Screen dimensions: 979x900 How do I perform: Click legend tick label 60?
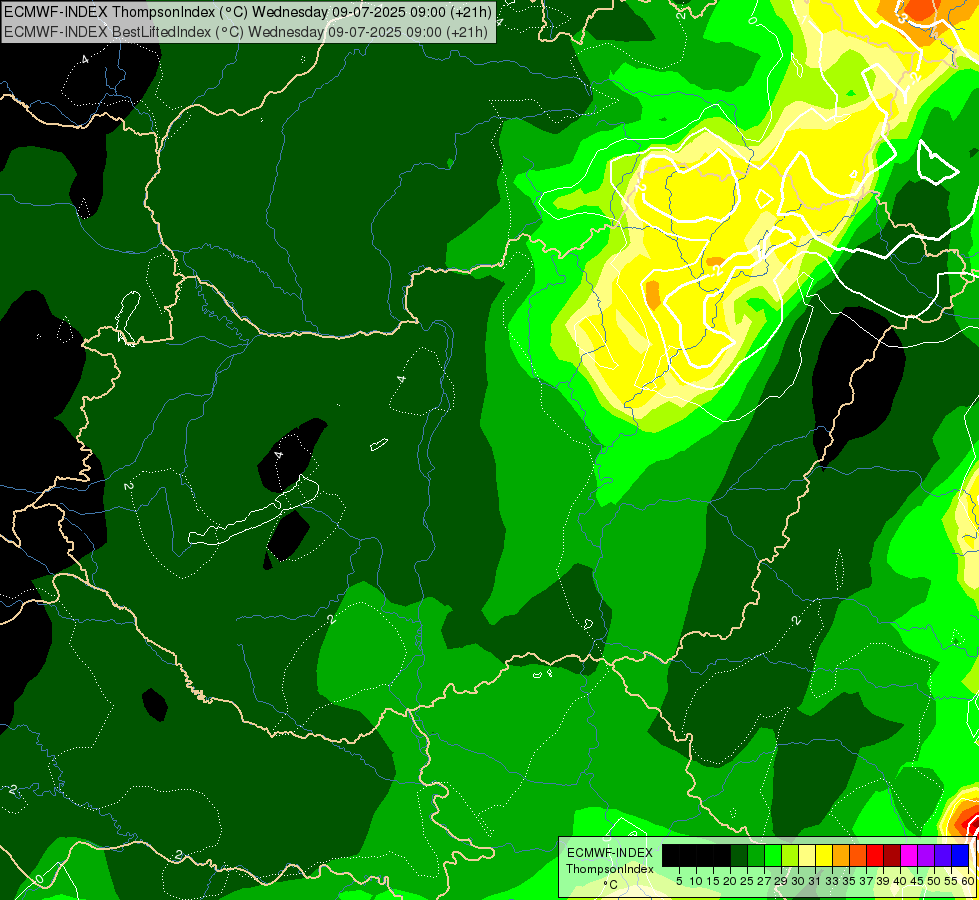[x=968, y=881]
